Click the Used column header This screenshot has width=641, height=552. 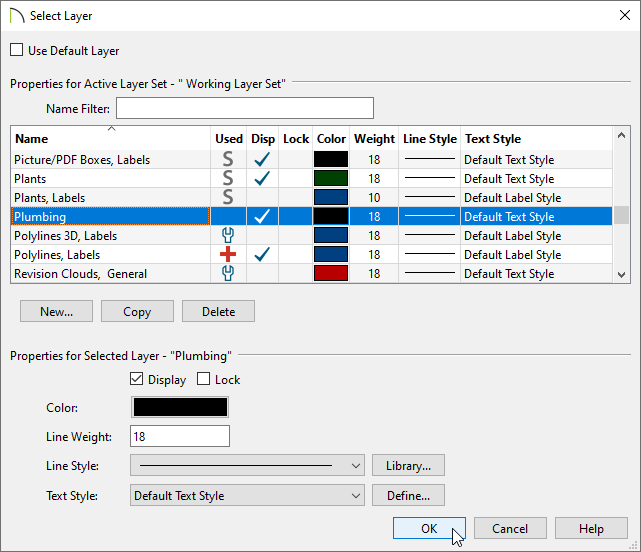pyautogui.click(x=229, y=139)
